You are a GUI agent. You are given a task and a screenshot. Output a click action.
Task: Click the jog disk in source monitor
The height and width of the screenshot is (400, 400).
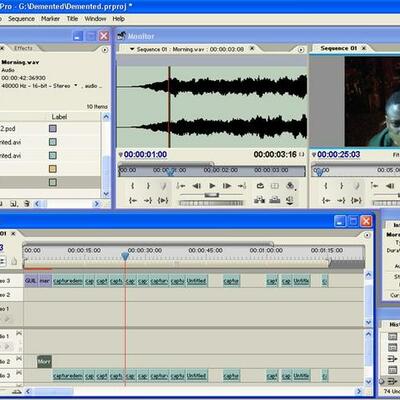click(211, 203)
